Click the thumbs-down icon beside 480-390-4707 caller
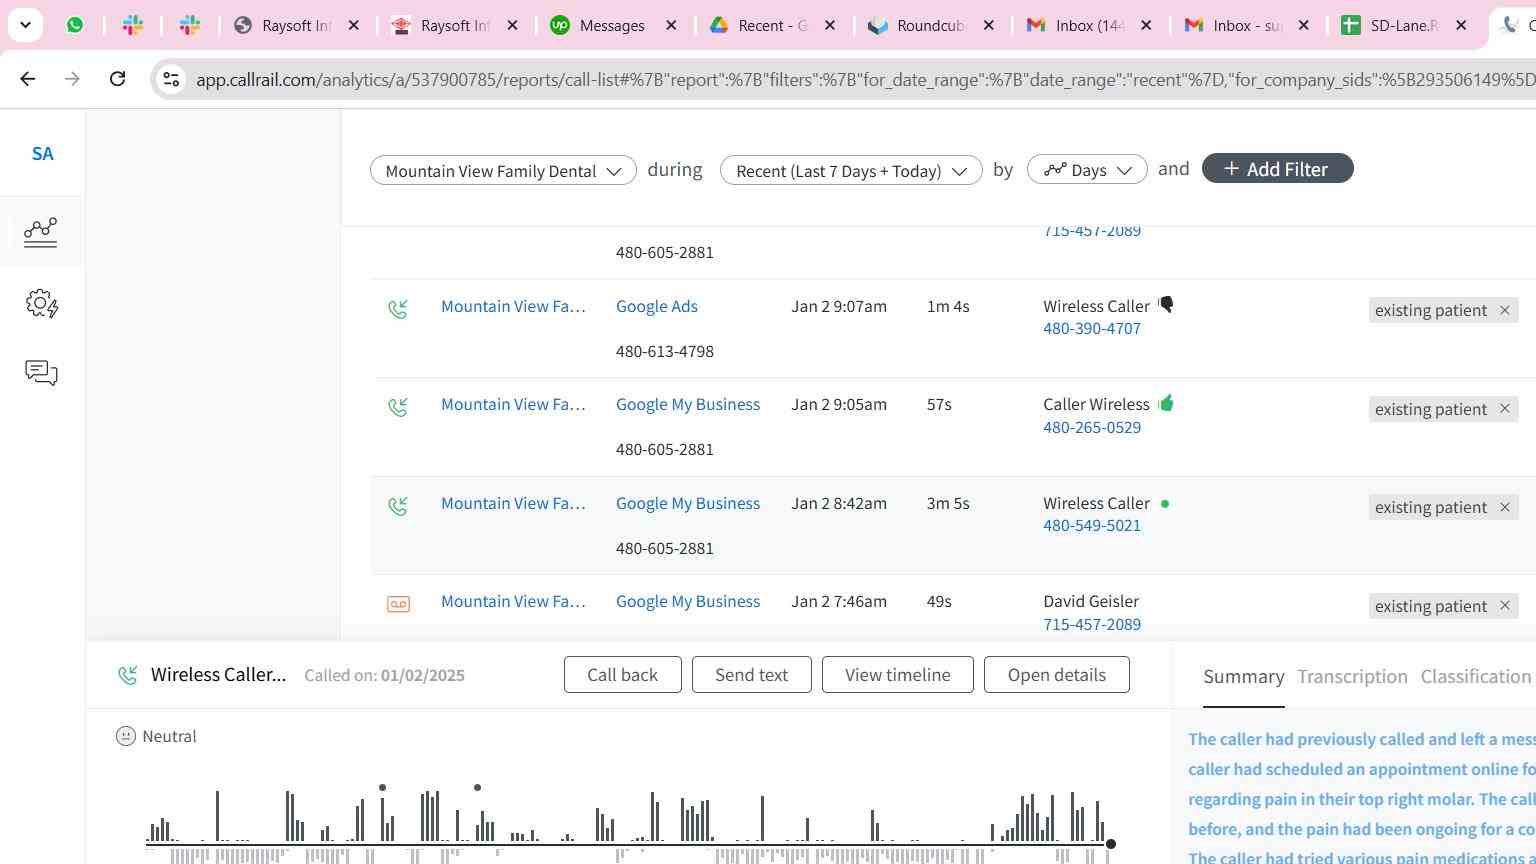 tap(1166, 305)
